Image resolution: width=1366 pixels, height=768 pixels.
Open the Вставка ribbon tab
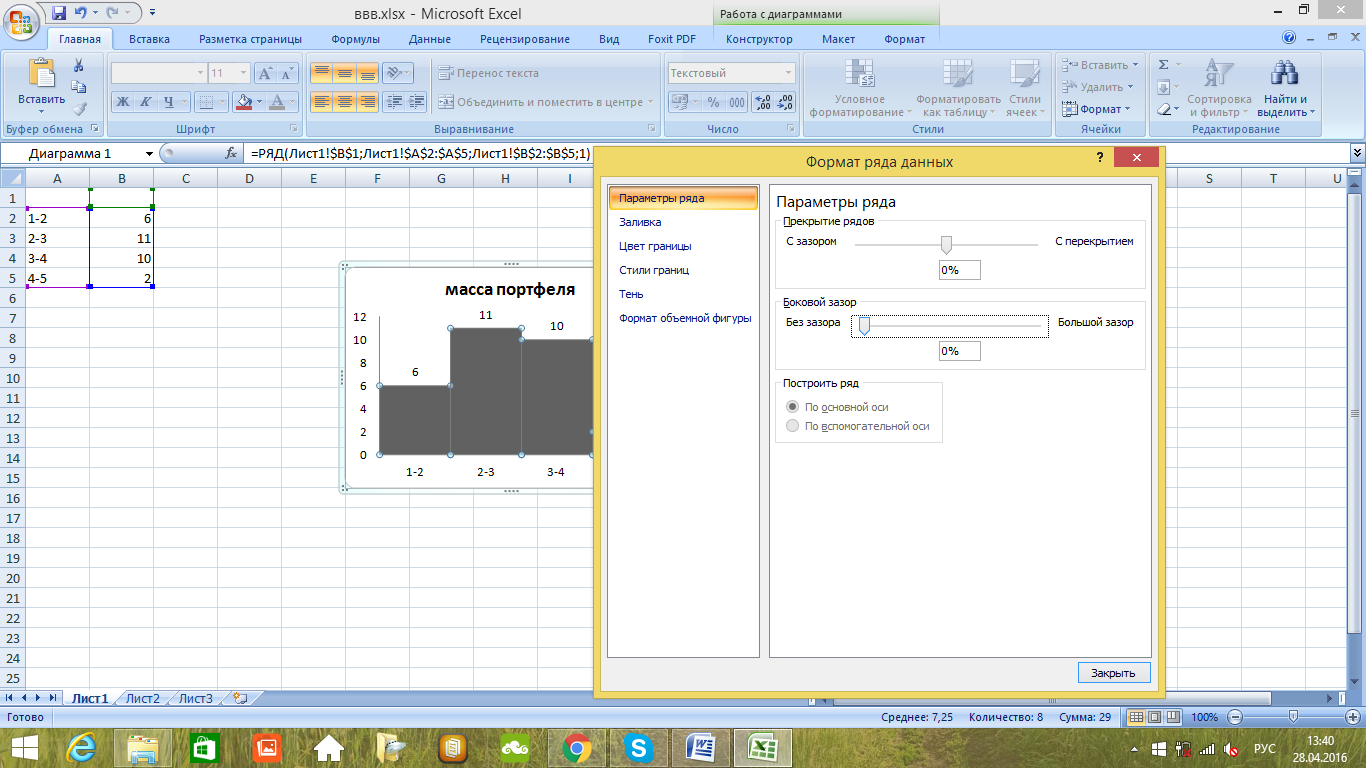click(x=149, y=39)
